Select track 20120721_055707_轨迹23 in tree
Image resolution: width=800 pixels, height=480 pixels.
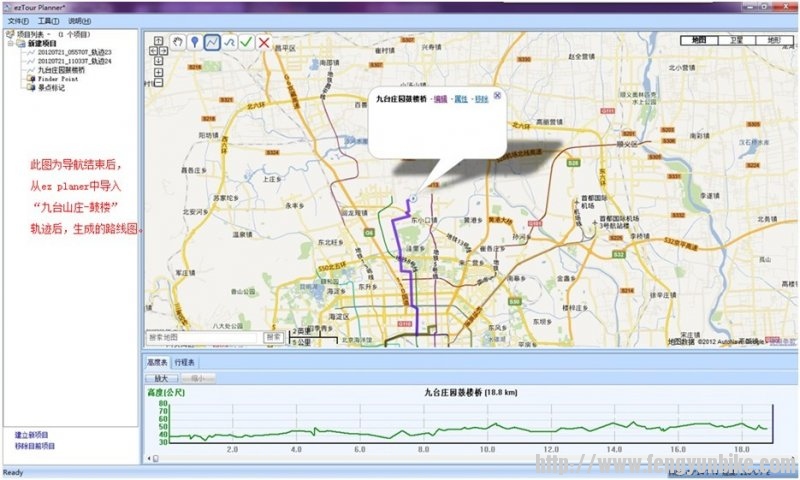point(74,52)
